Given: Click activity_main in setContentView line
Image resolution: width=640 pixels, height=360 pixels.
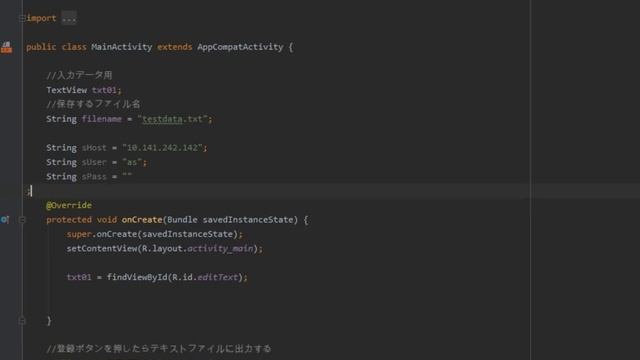Looking at the screenshot, I should [220, 249].
